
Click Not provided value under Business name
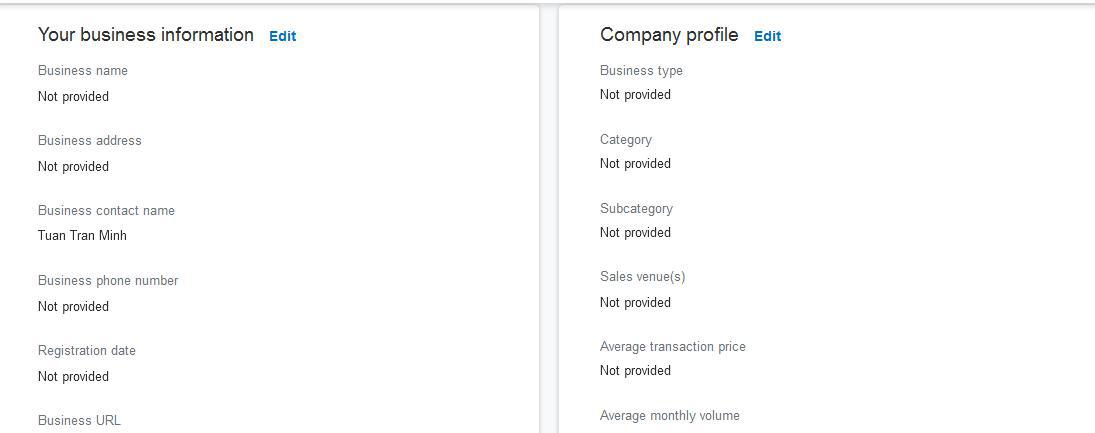pyautogui.click(x=73, y=97)
